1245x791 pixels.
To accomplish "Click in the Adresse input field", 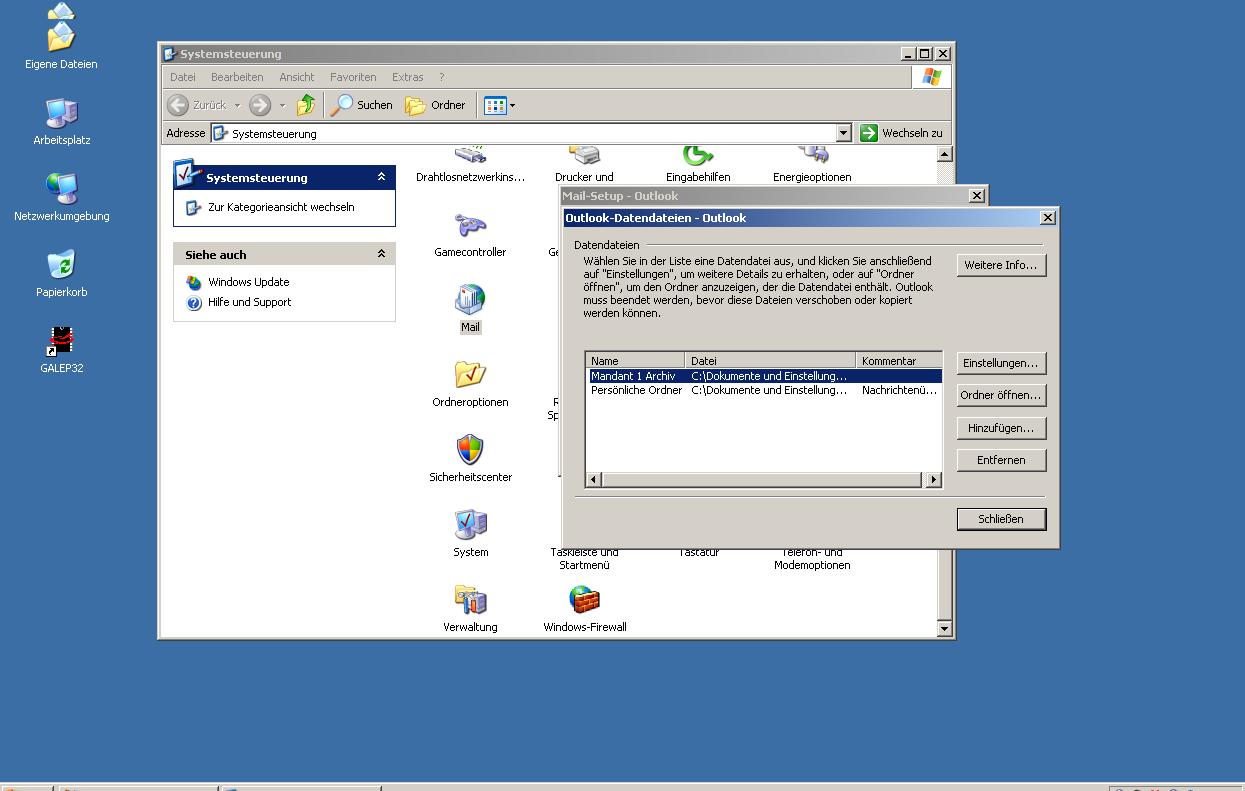I will point(523,133).
